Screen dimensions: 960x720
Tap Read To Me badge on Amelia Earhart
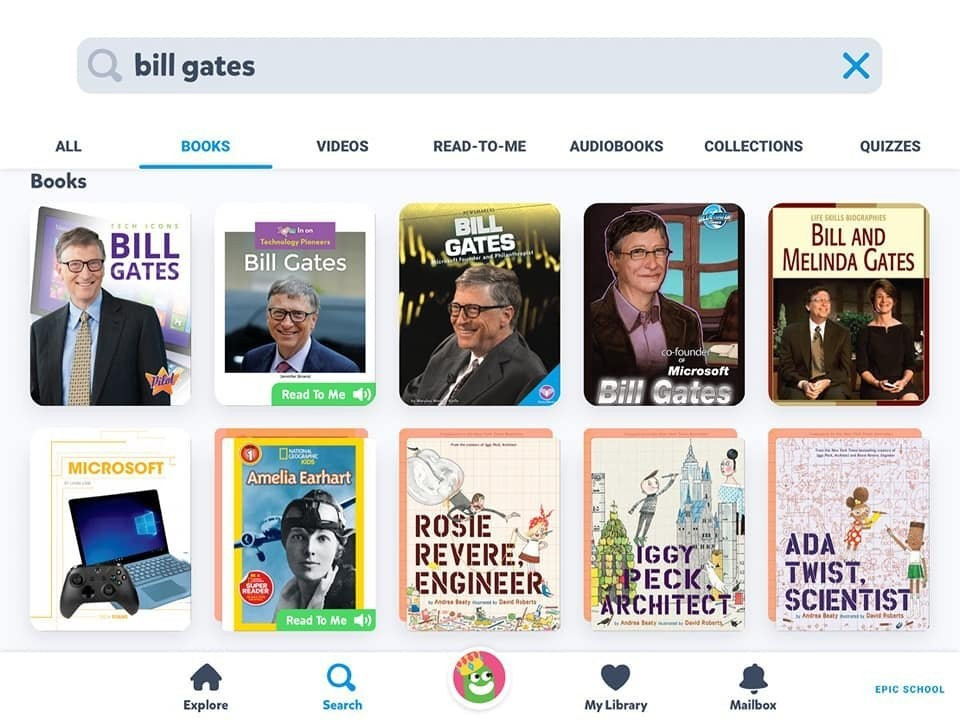(x=326, y=620)
